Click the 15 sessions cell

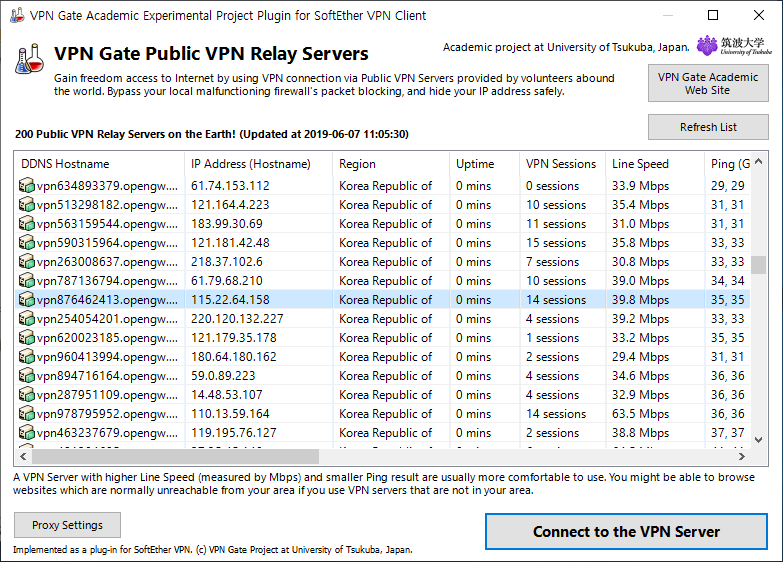pos(556,243)
